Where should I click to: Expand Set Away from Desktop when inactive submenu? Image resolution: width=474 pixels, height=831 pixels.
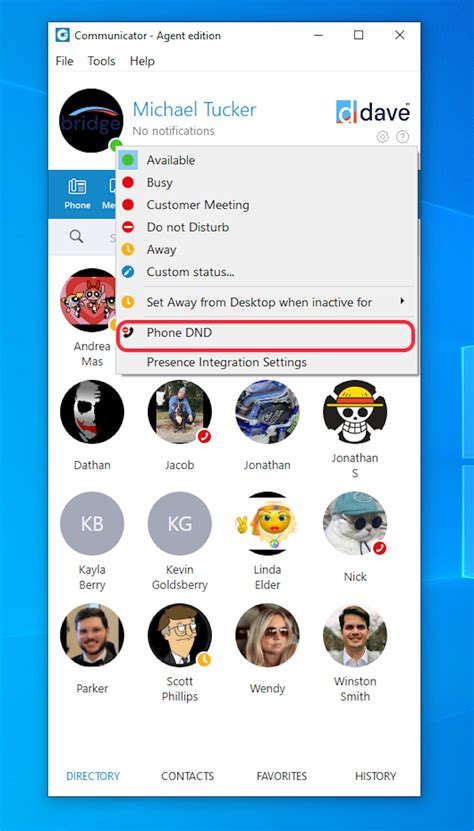[x=267, y=302]
